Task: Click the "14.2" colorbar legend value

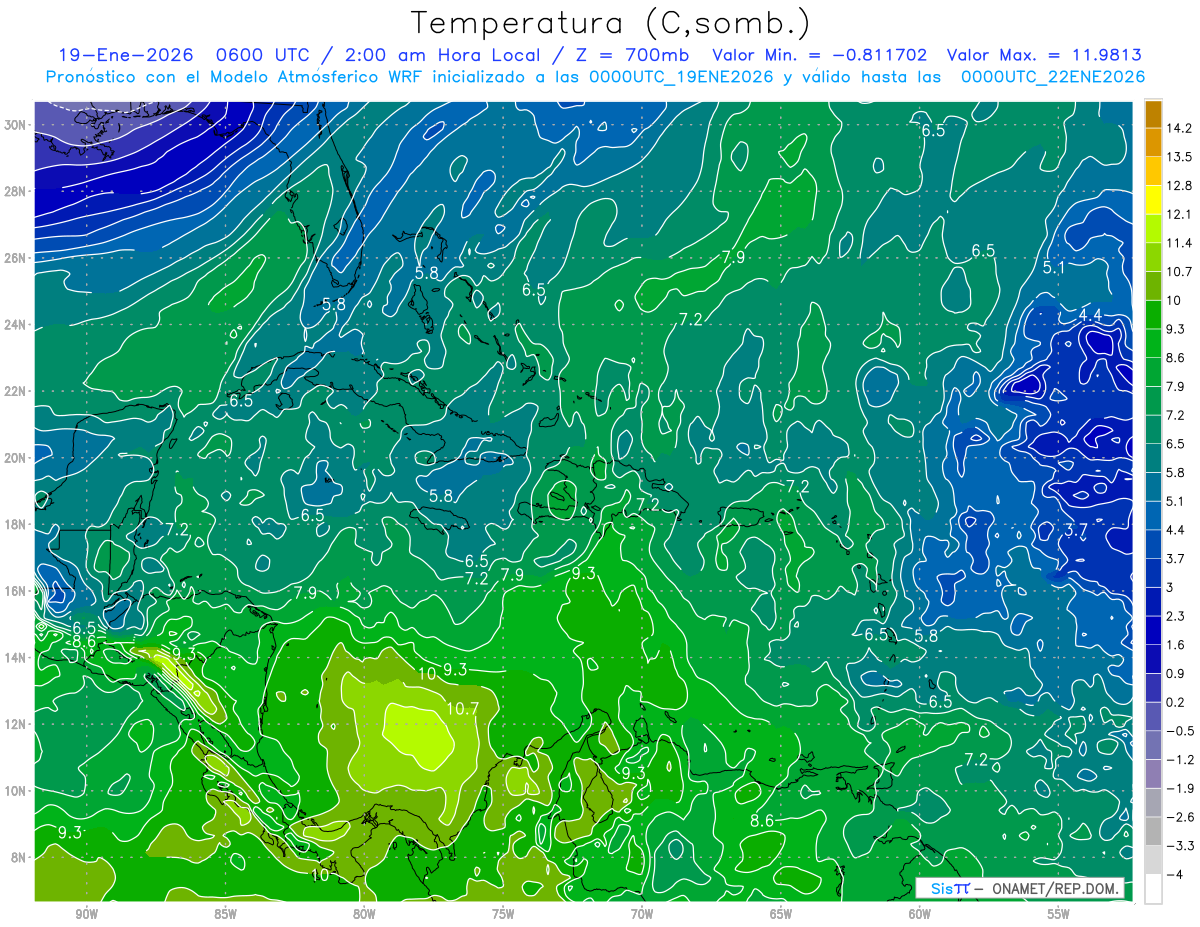Action: [1179, 128]
